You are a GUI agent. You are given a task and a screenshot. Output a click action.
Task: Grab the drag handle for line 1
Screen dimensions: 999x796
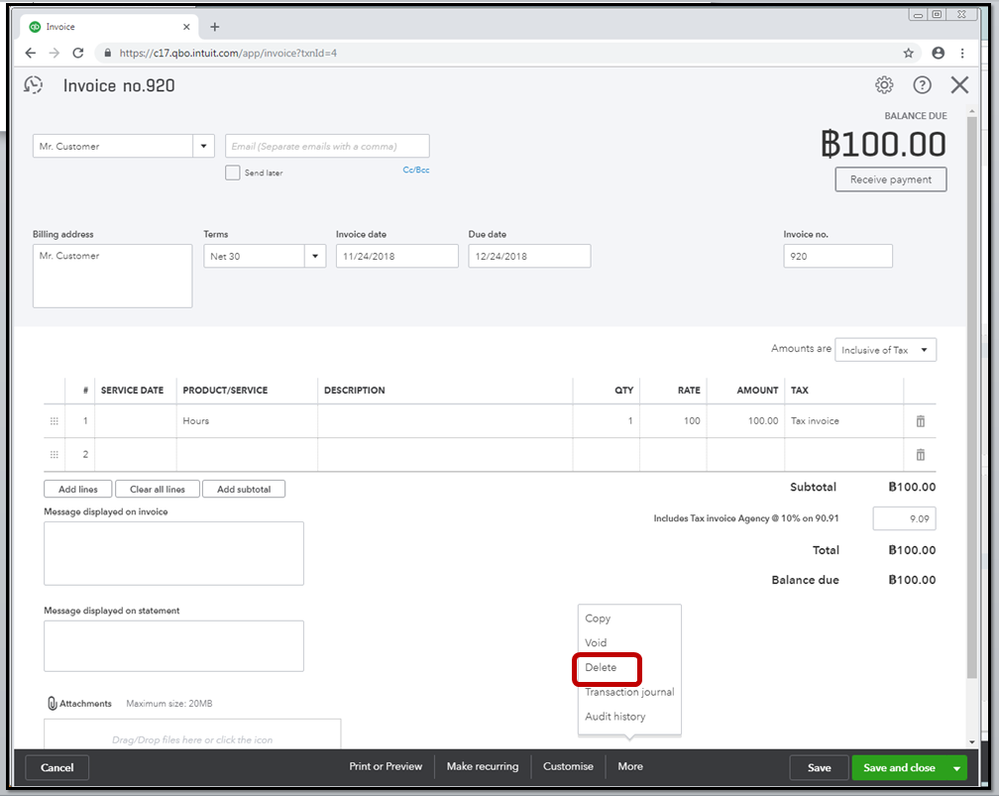click(54, 421)
